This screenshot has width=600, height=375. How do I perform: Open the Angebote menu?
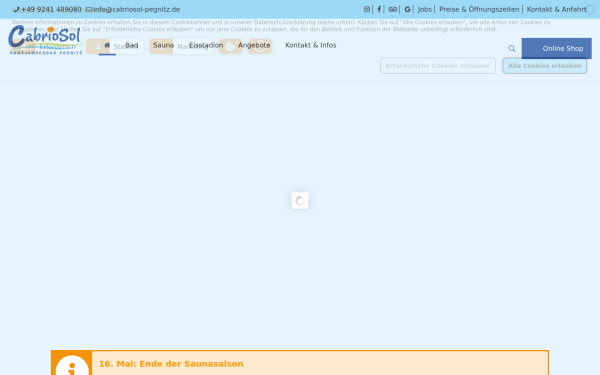click(254, 45)
